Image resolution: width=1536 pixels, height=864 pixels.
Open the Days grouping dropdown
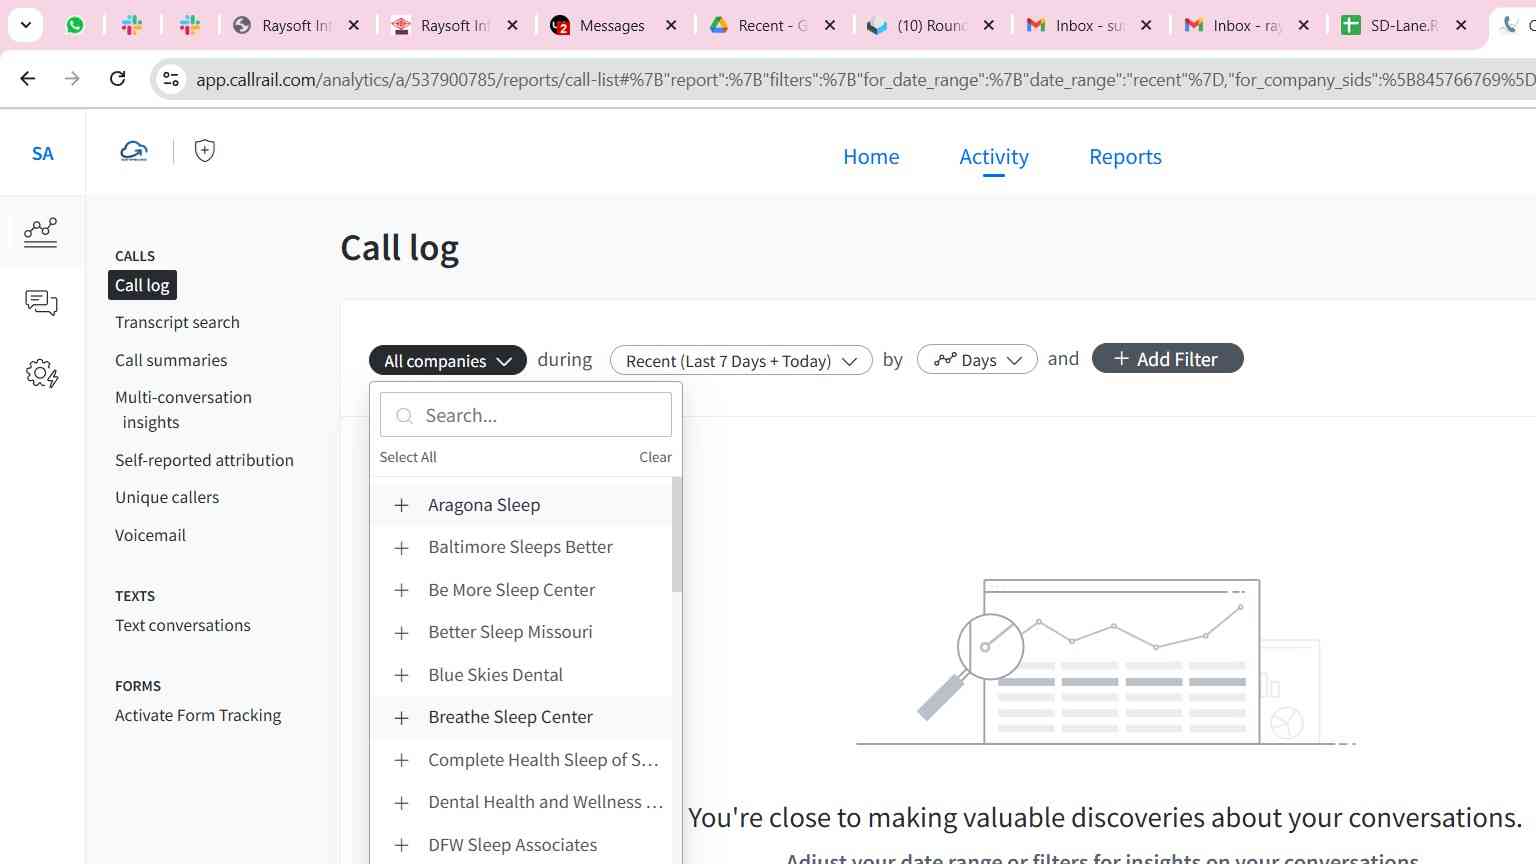pos(977,360)
